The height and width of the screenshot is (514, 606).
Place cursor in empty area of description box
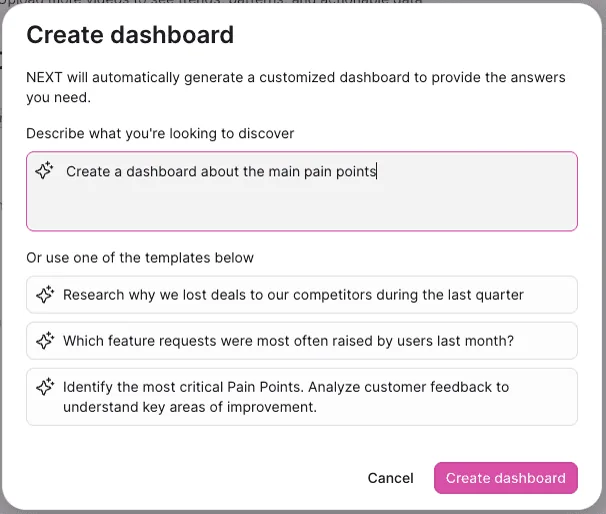302,209
